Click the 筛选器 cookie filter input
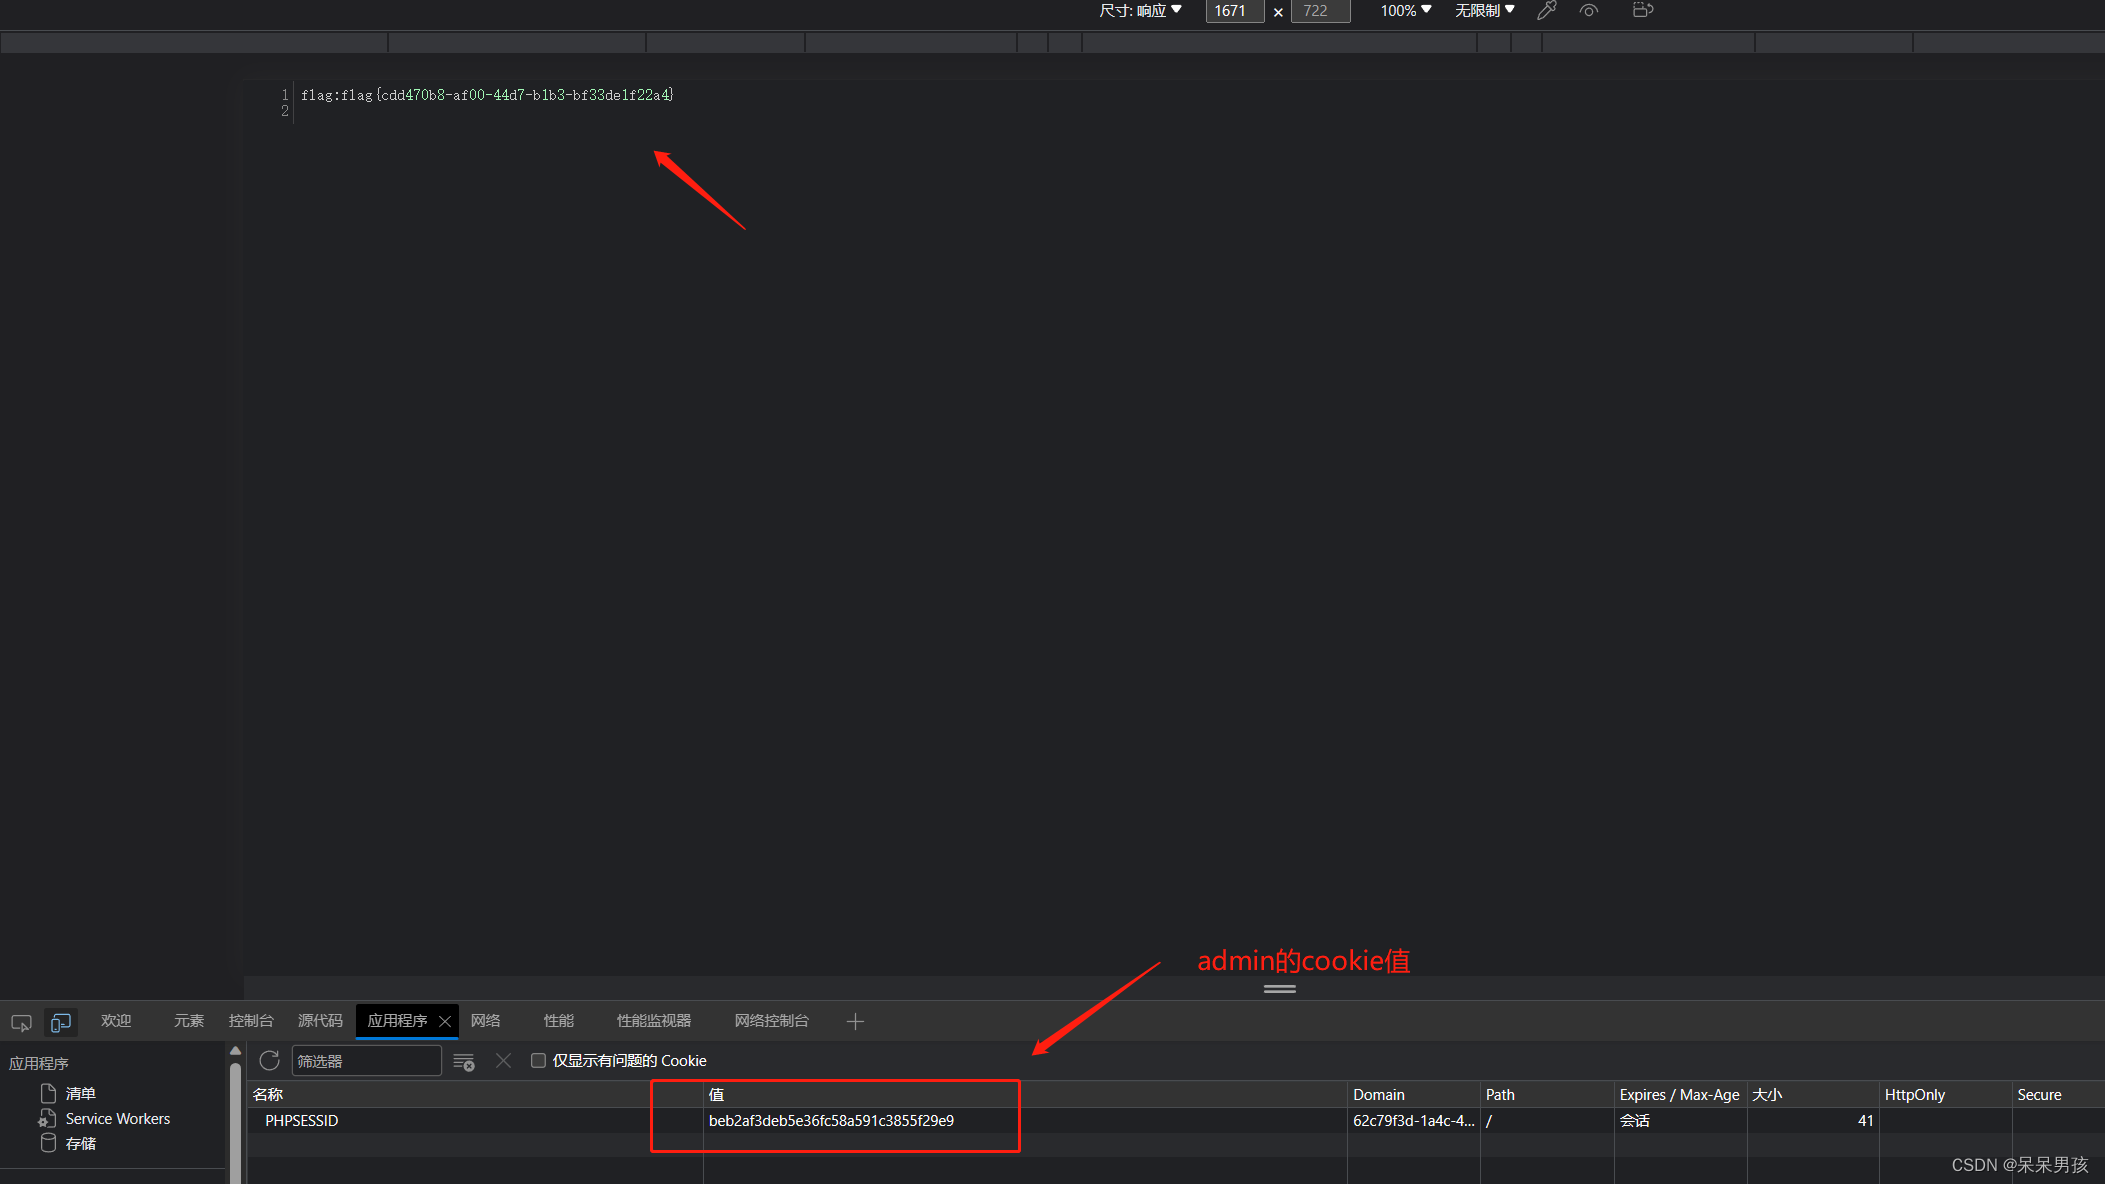Image resolution: width=2105 pixels, height=1184 pixels. (366, 1060)
